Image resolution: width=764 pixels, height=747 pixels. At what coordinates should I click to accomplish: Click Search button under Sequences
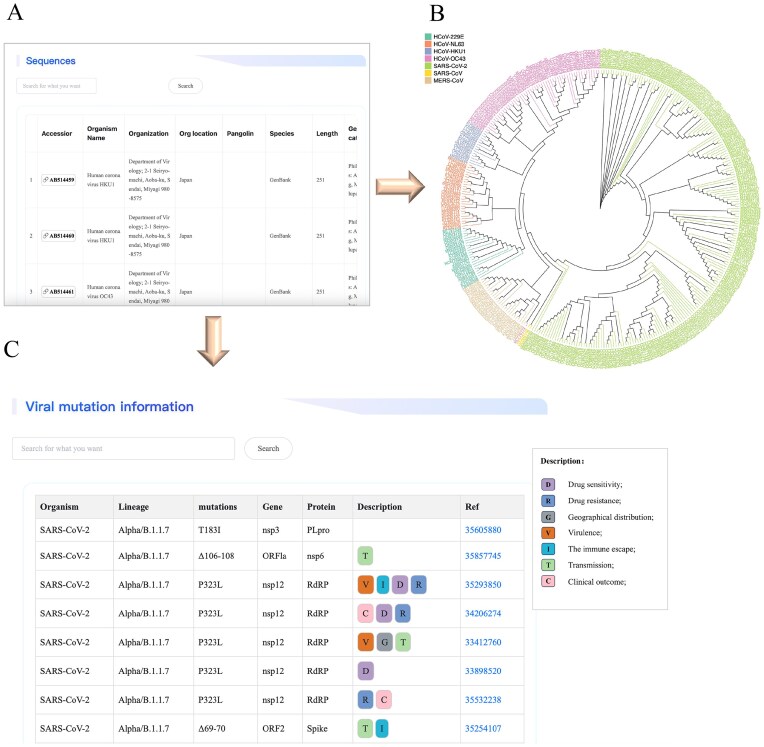pyautogui.click(x=185, y=86)
